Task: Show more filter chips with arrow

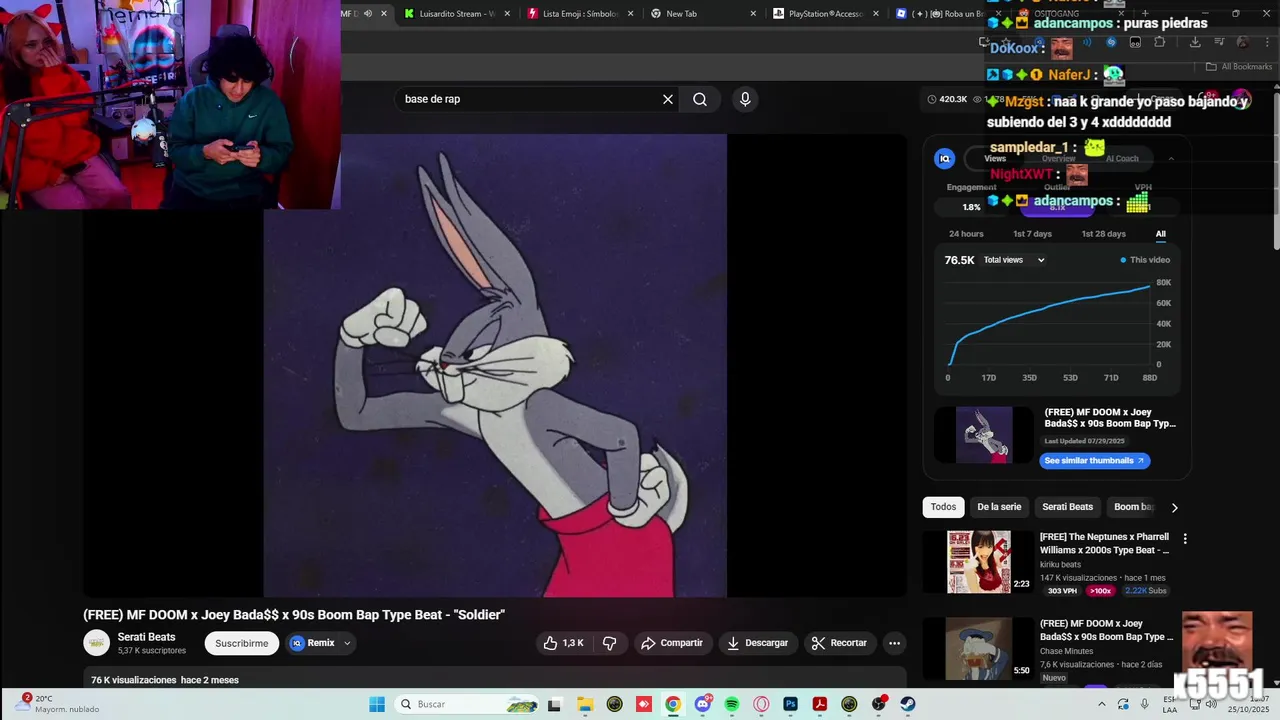Action: click(x=1174, y=507)
